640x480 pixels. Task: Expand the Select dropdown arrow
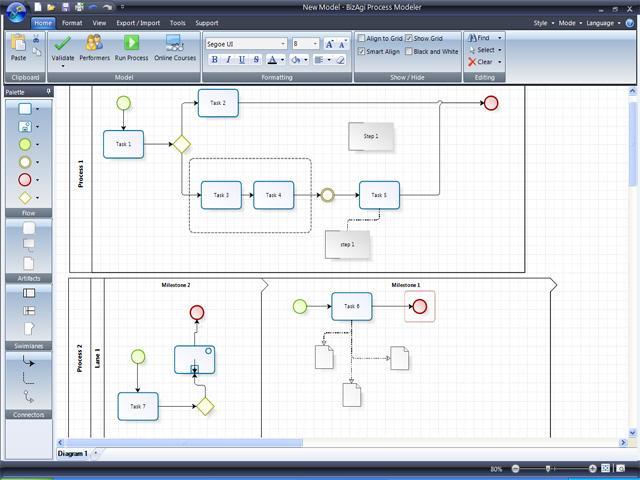coord(500,50)
